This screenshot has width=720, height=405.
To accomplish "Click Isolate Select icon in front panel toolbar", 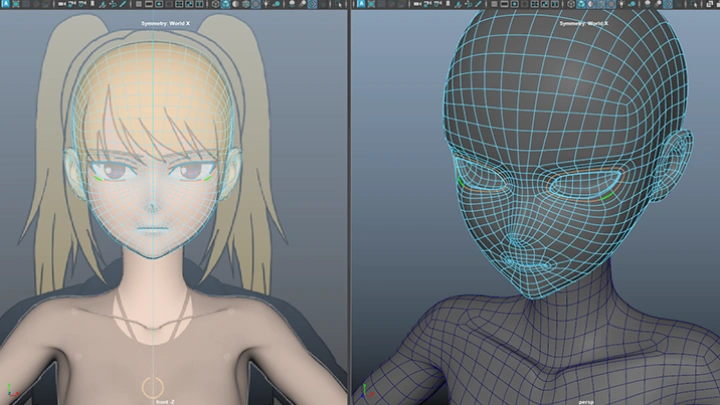I will tap(338, 4).
